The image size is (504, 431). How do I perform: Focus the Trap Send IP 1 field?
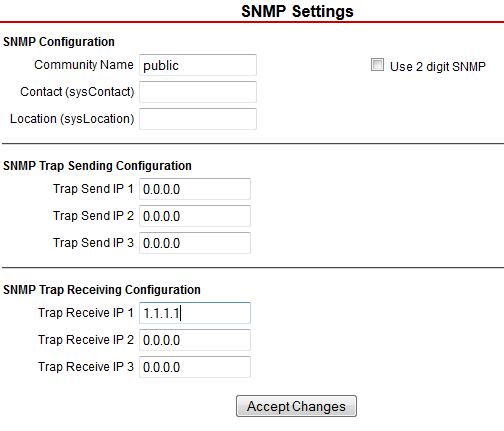pos(195,189)
